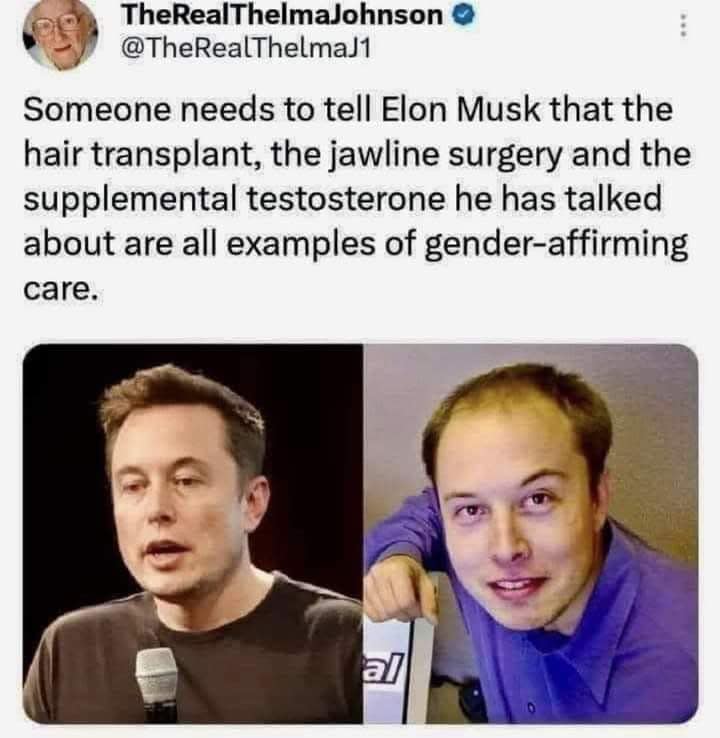Click the final word "care." in tweet
The height and width of the screenshot is (738, 720).
61,289
